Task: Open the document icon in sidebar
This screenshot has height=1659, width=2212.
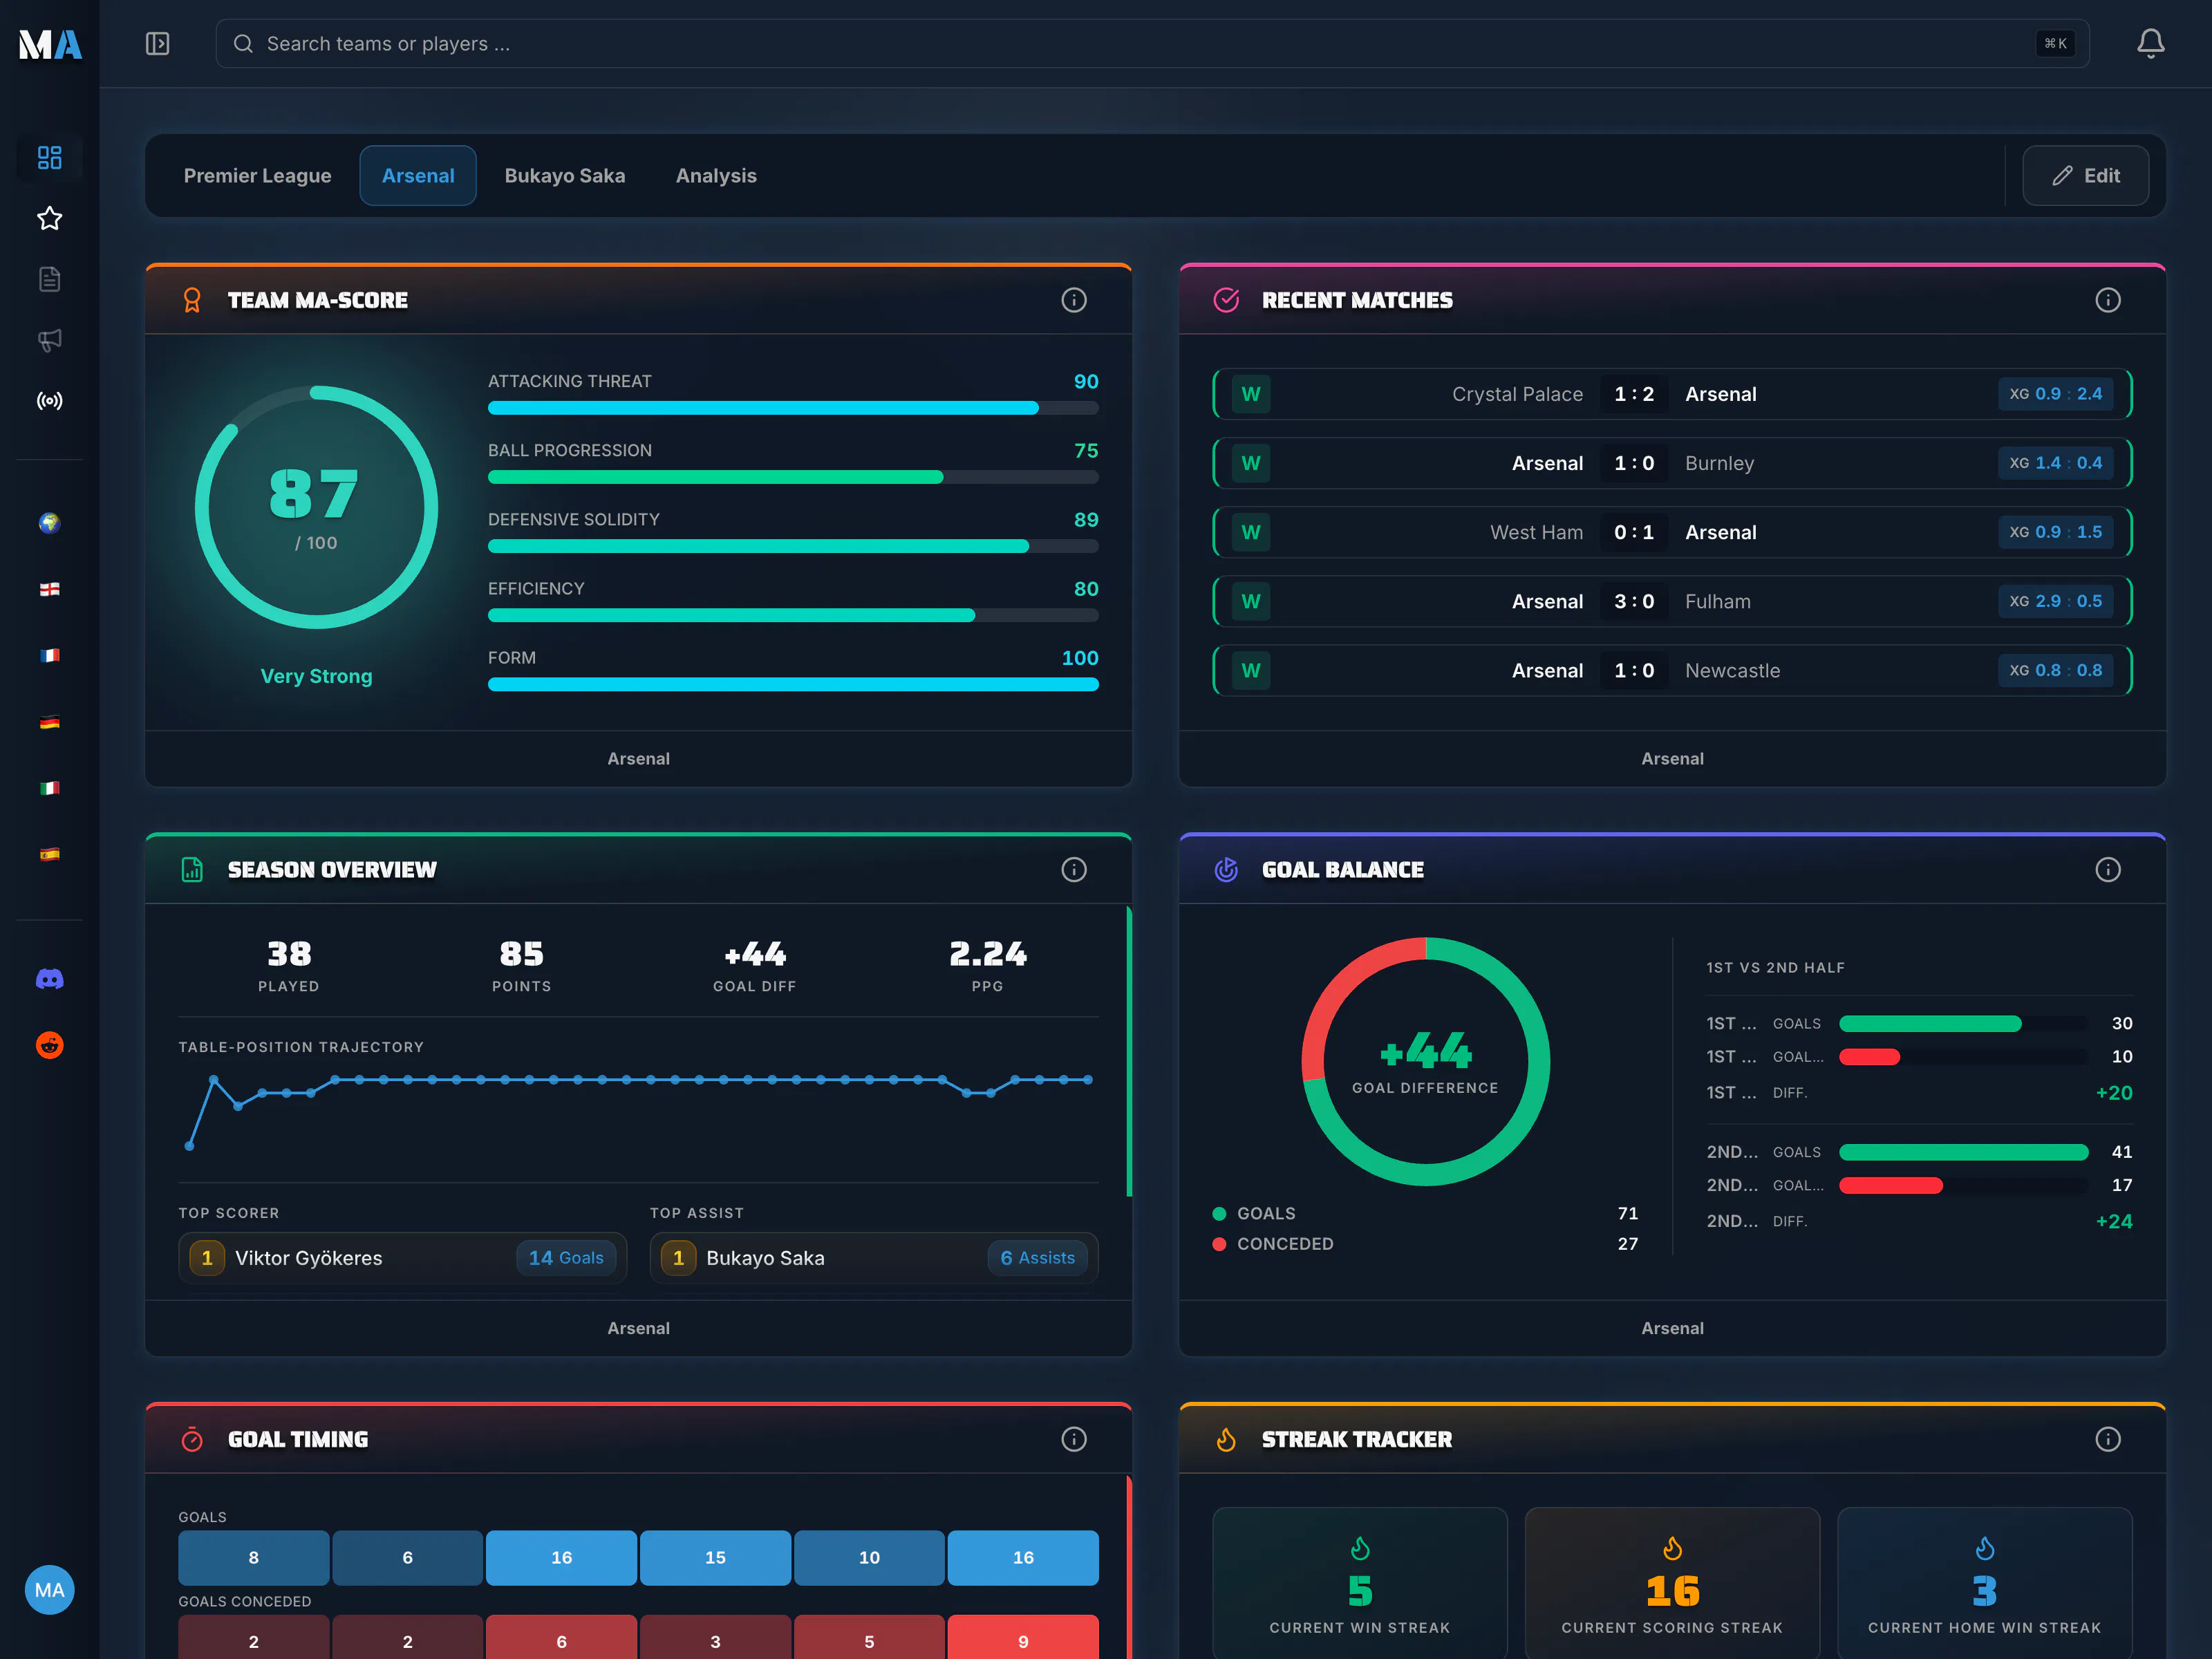Action: coord(50,279)
